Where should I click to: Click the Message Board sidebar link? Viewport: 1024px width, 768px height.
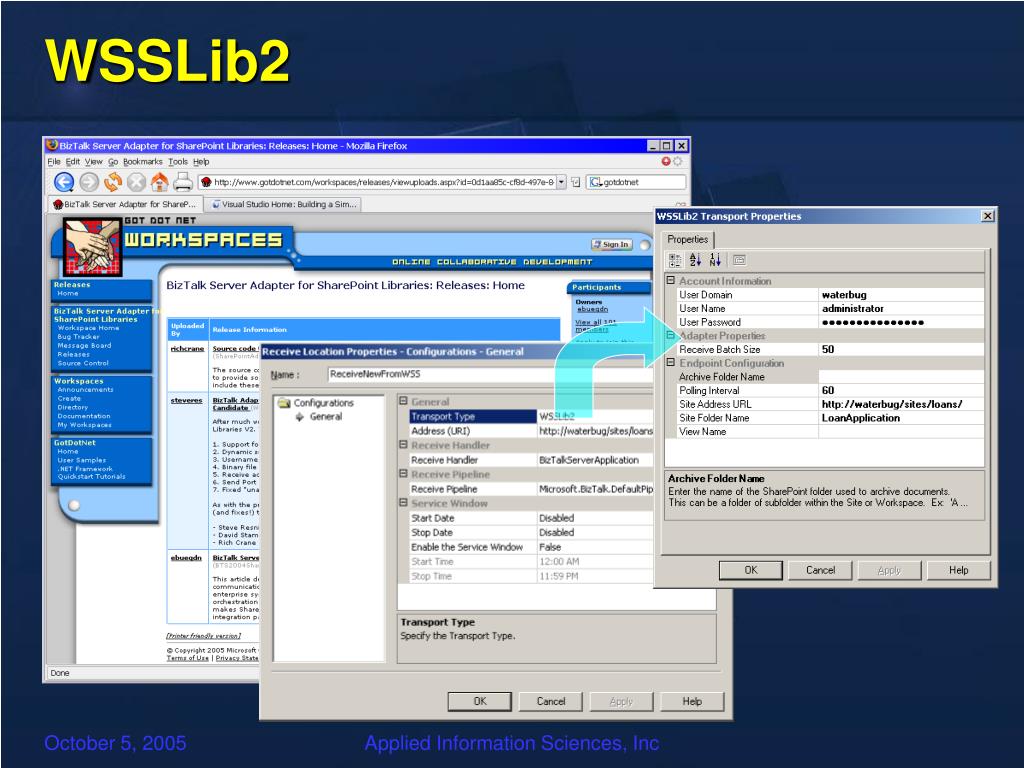pos(84,345)
